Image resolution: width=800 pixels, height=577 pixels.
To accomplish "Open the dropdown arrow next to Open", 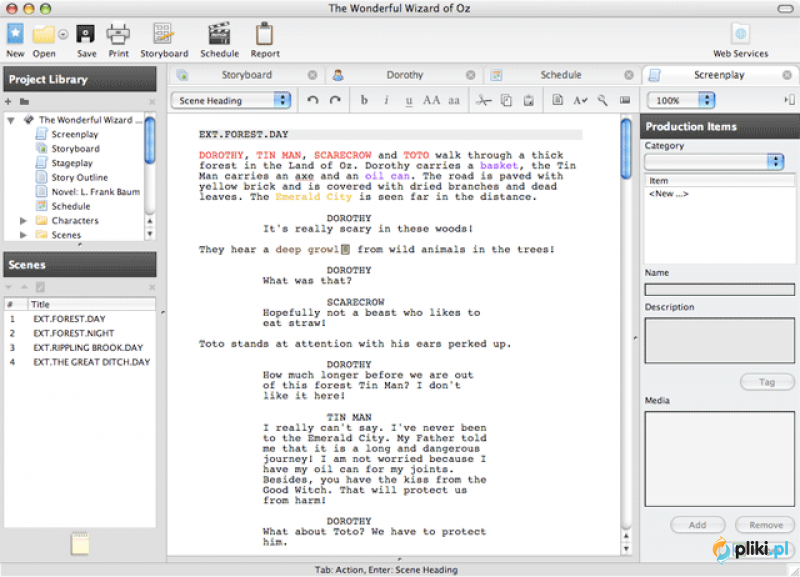I will coord(63,34).
